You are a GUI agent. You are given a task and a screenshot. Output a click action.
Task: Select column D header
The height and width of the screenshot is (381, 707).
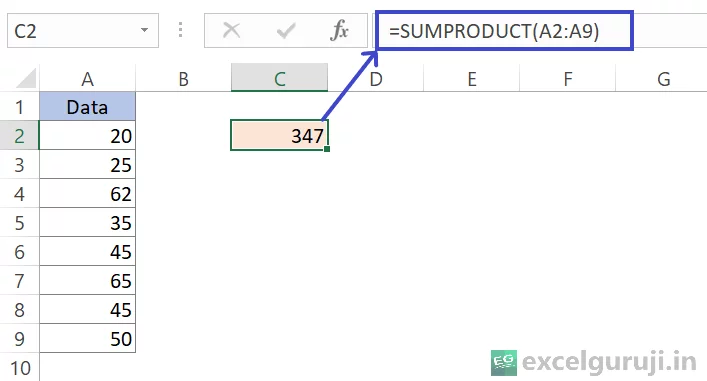[376, 78]
